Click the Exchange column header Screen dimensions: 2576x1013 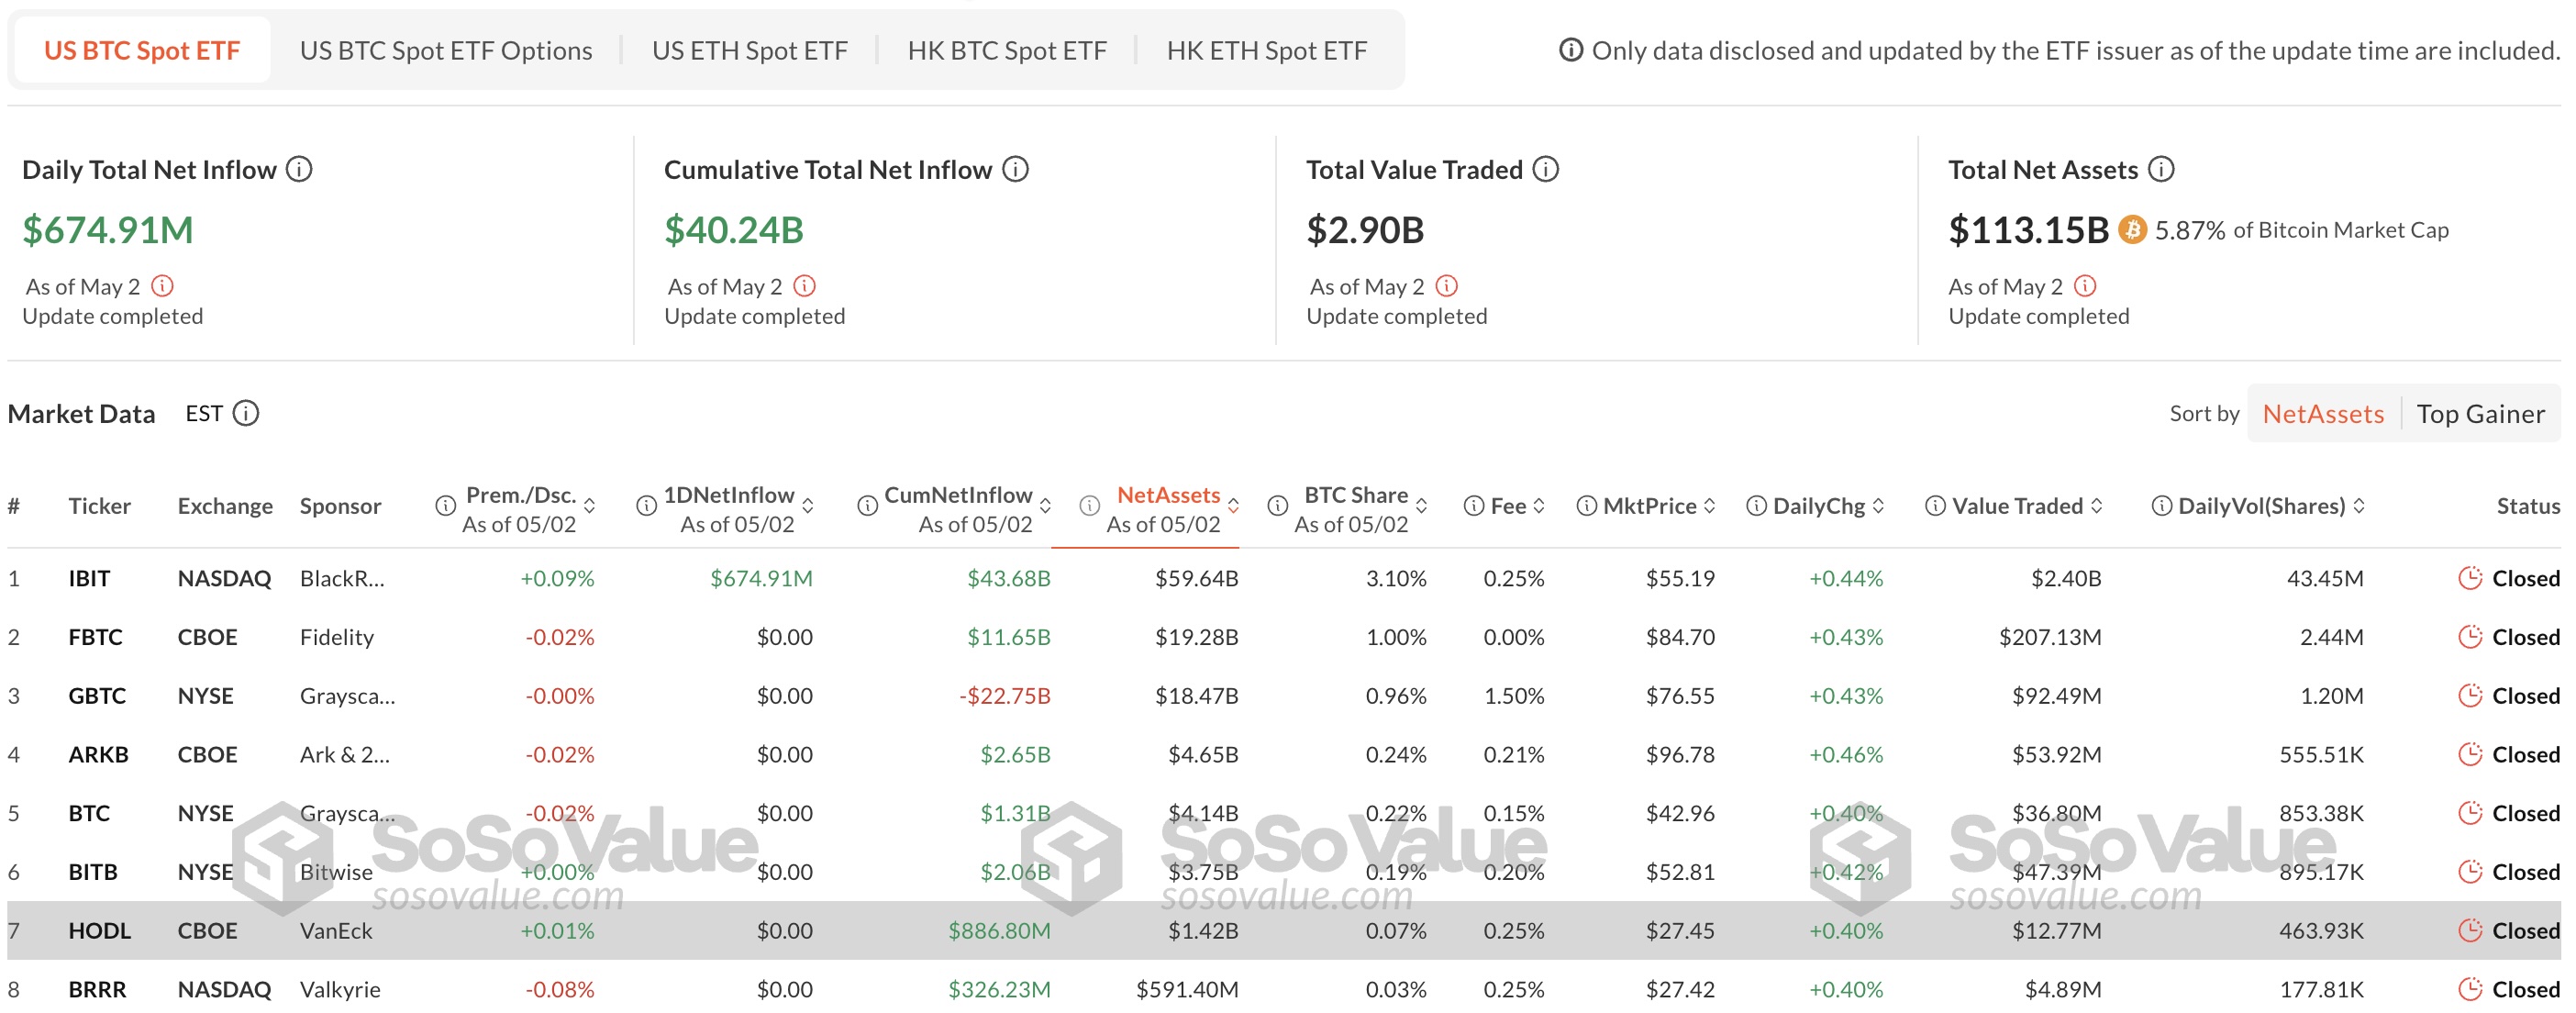[225, 506]
